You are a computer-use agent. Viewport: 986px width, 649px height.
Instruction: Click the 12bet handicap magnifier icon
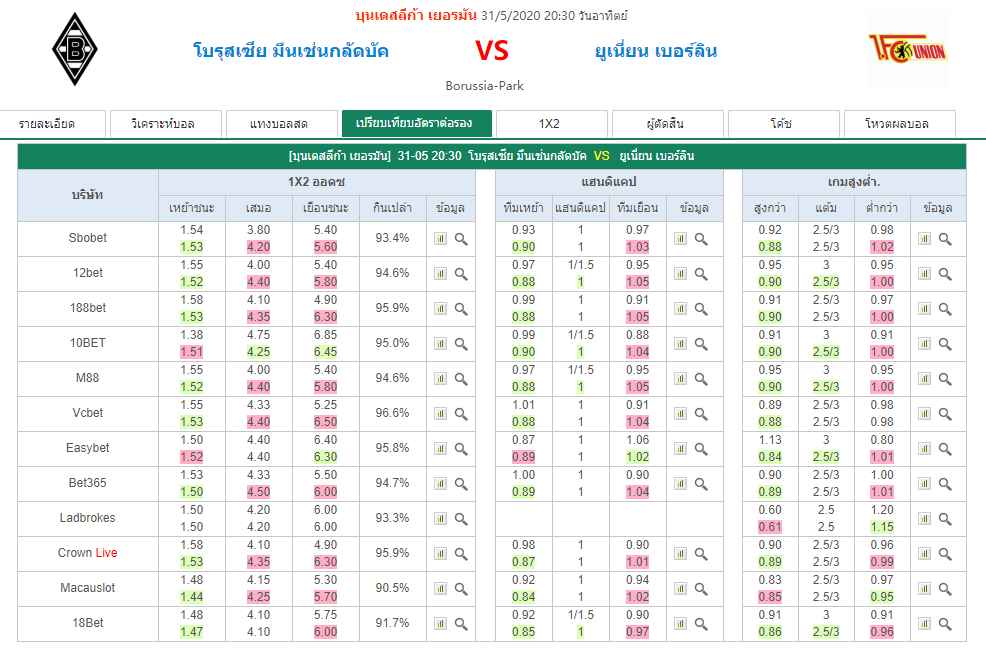point(701,274)
